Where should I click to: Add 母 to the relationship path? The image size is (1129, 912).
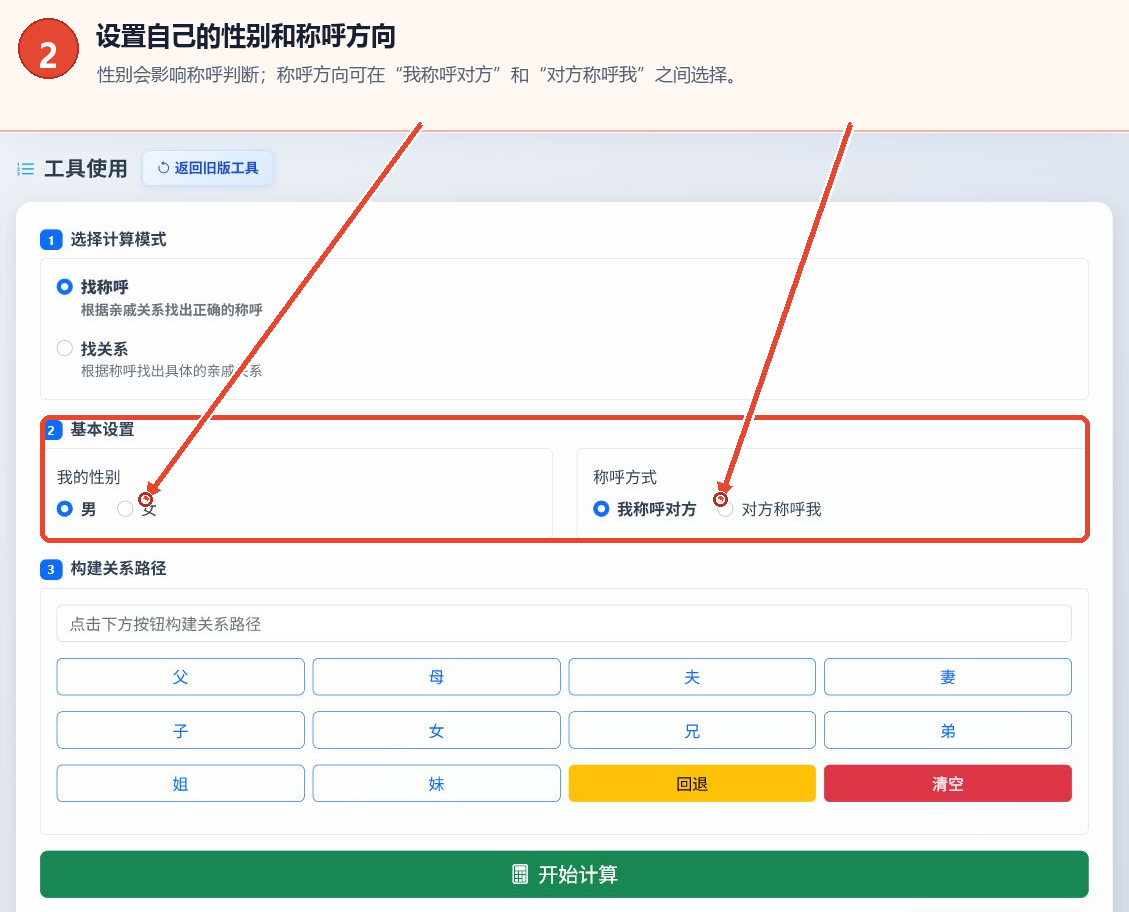(436, 677)
